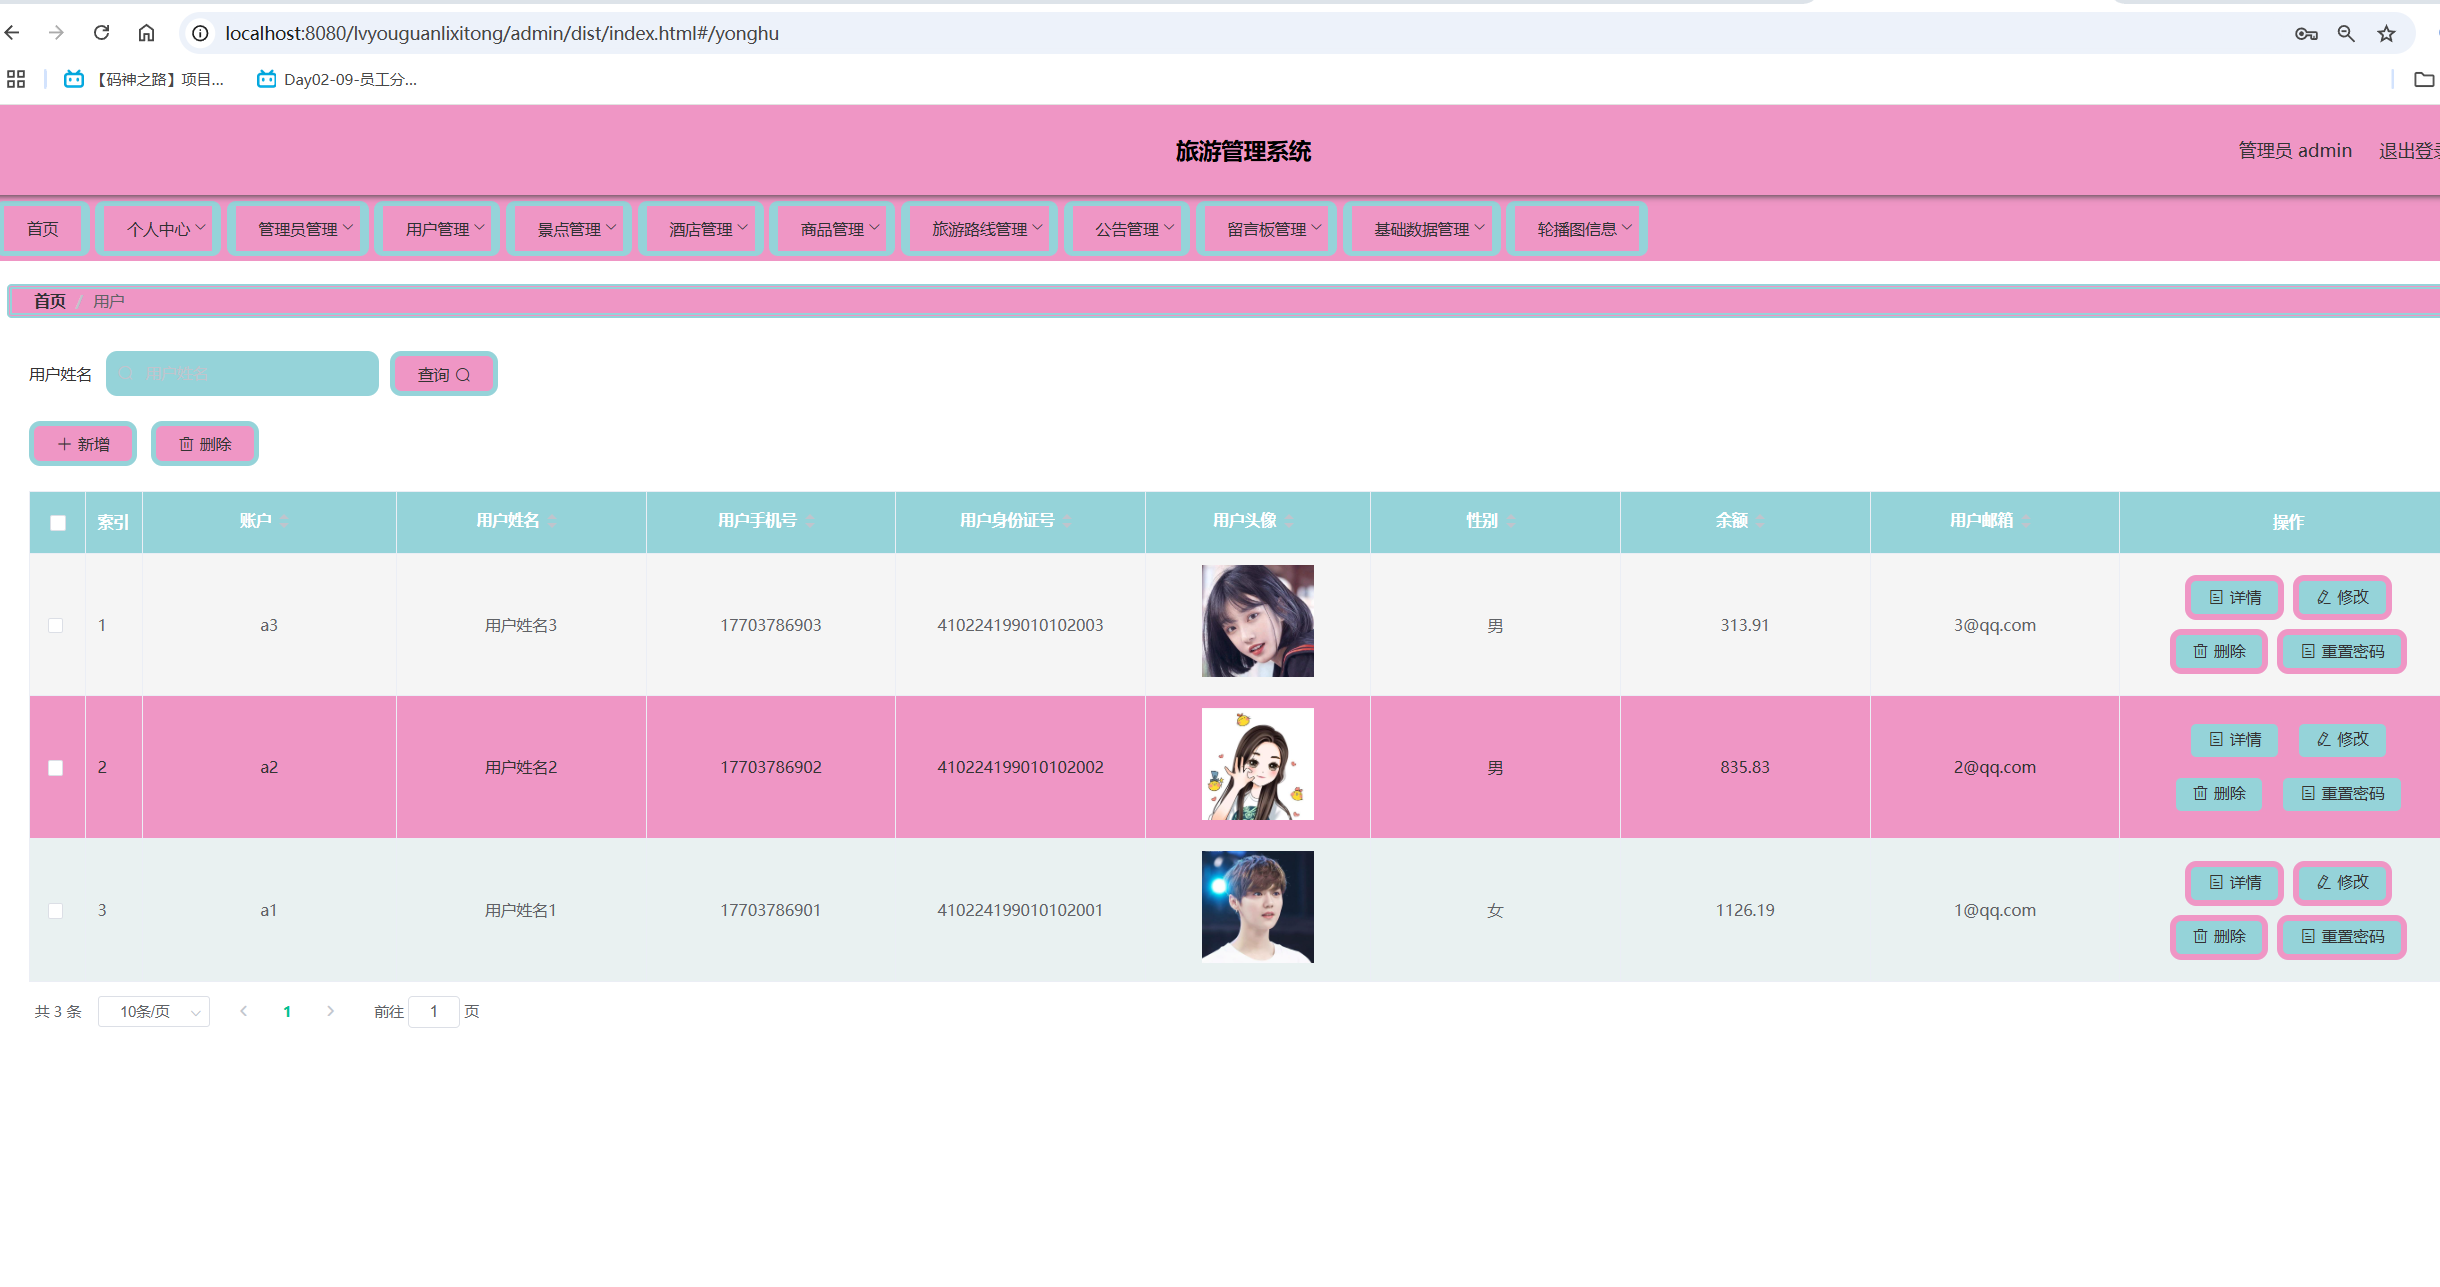This screenshot has height=1287, width=2440.
Task: Open the 10条/页 page size dropdown
Action: [x=154, y=1012]
